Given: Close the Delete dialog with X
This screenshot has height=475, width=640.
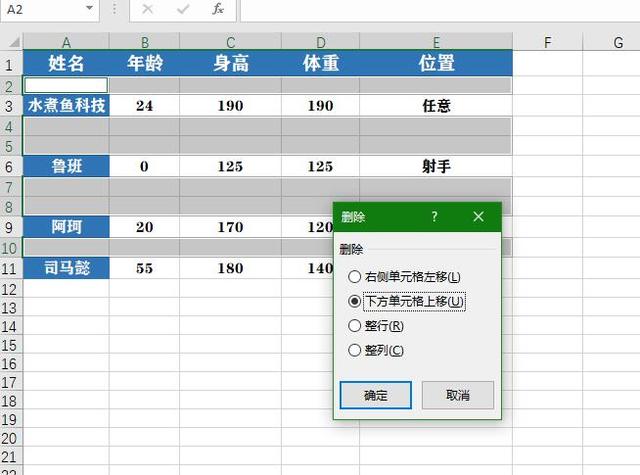Looking at the screenshot, I should pos(478,216).
